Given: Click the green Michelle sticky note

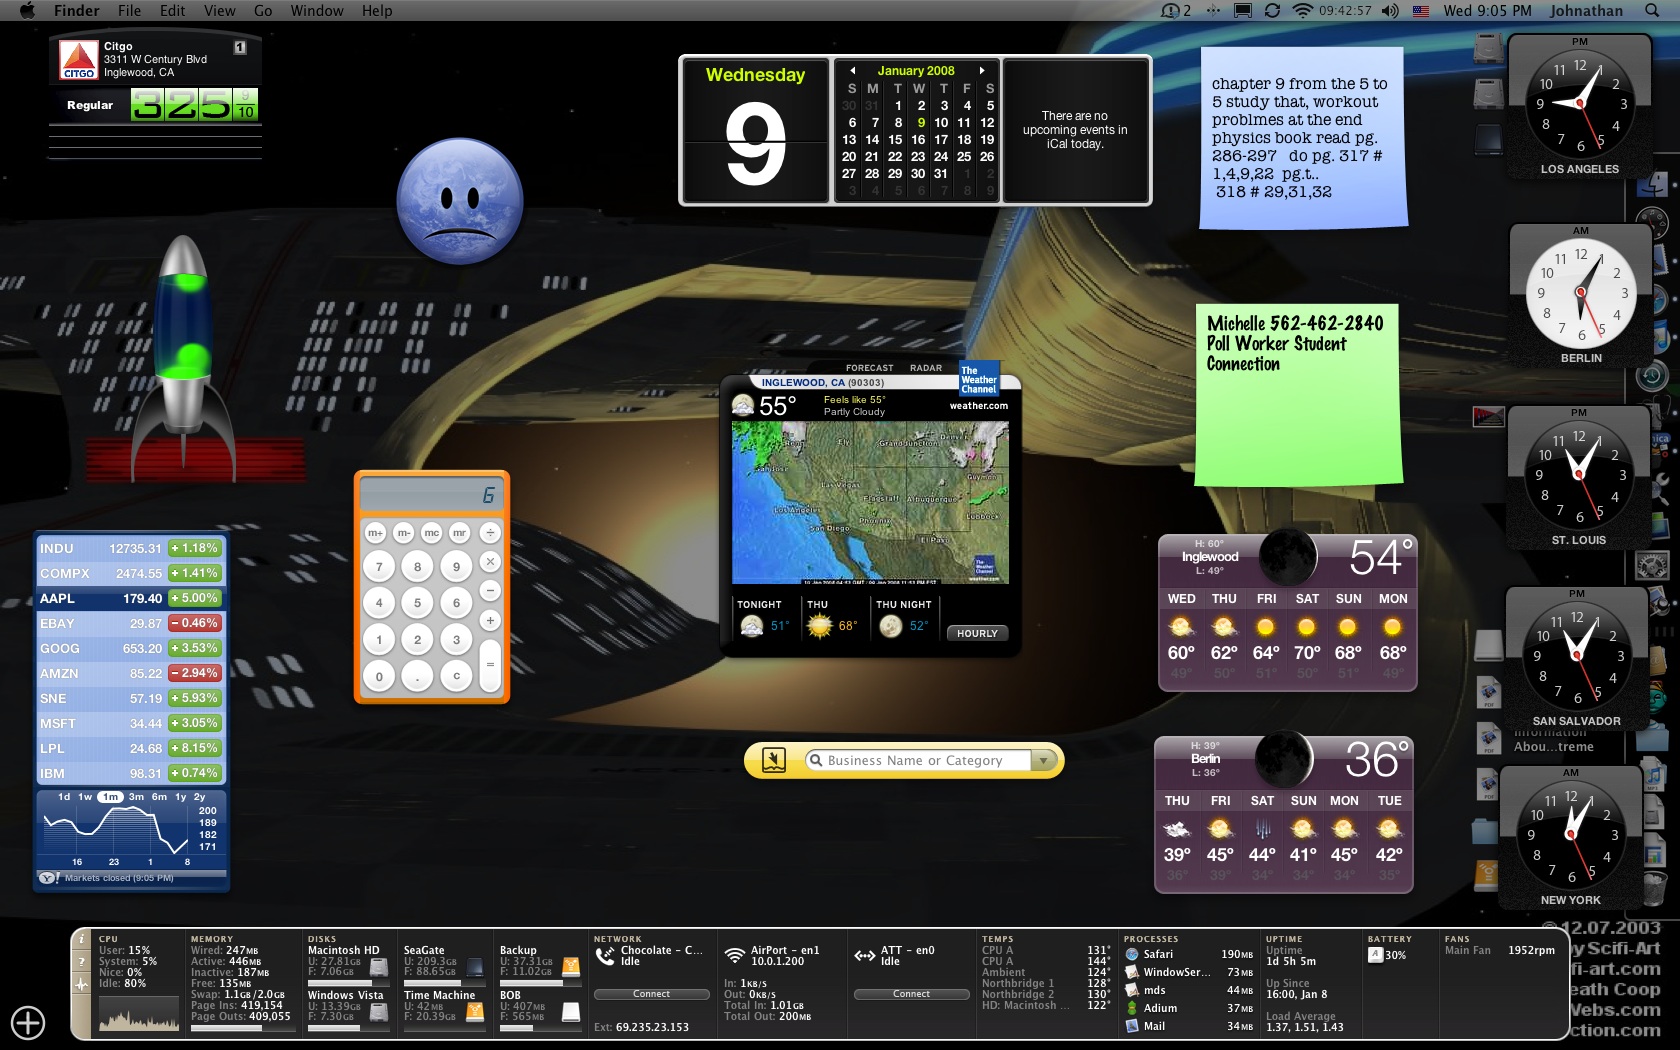Looking at the screenshot, I should pos(1297,395).
